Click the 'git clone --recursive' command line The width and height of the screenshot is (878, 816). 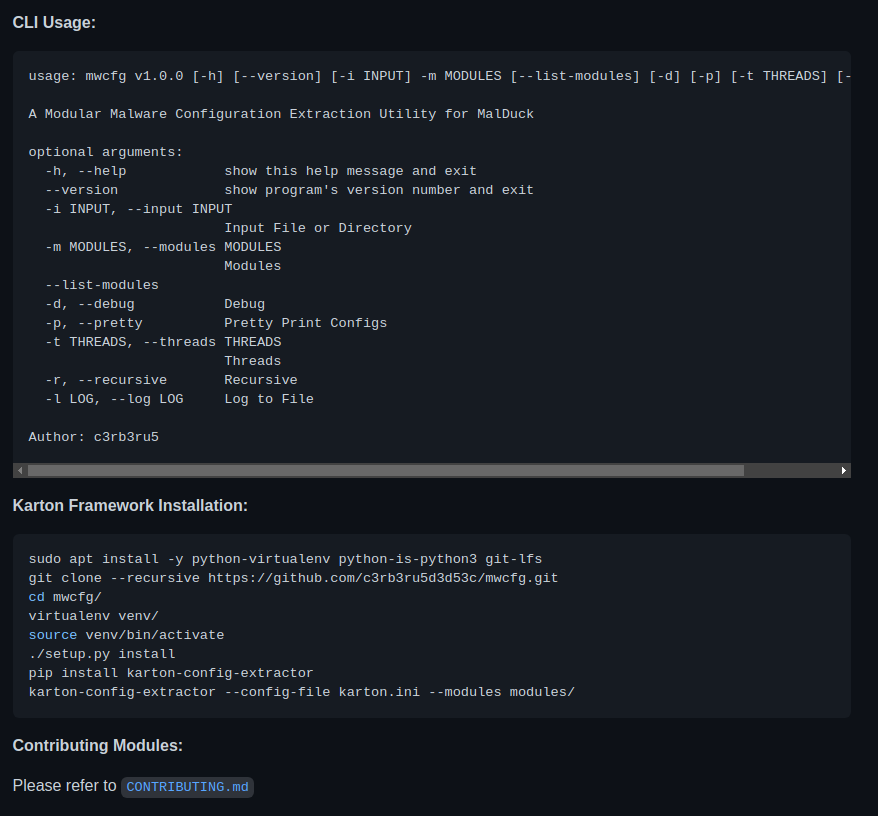(293, 579)
